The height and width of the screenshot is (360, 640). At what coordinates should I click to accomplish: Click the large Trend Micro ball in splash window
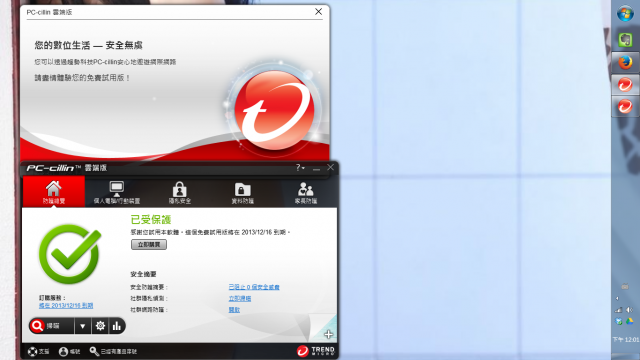click(x=274, y=110)
